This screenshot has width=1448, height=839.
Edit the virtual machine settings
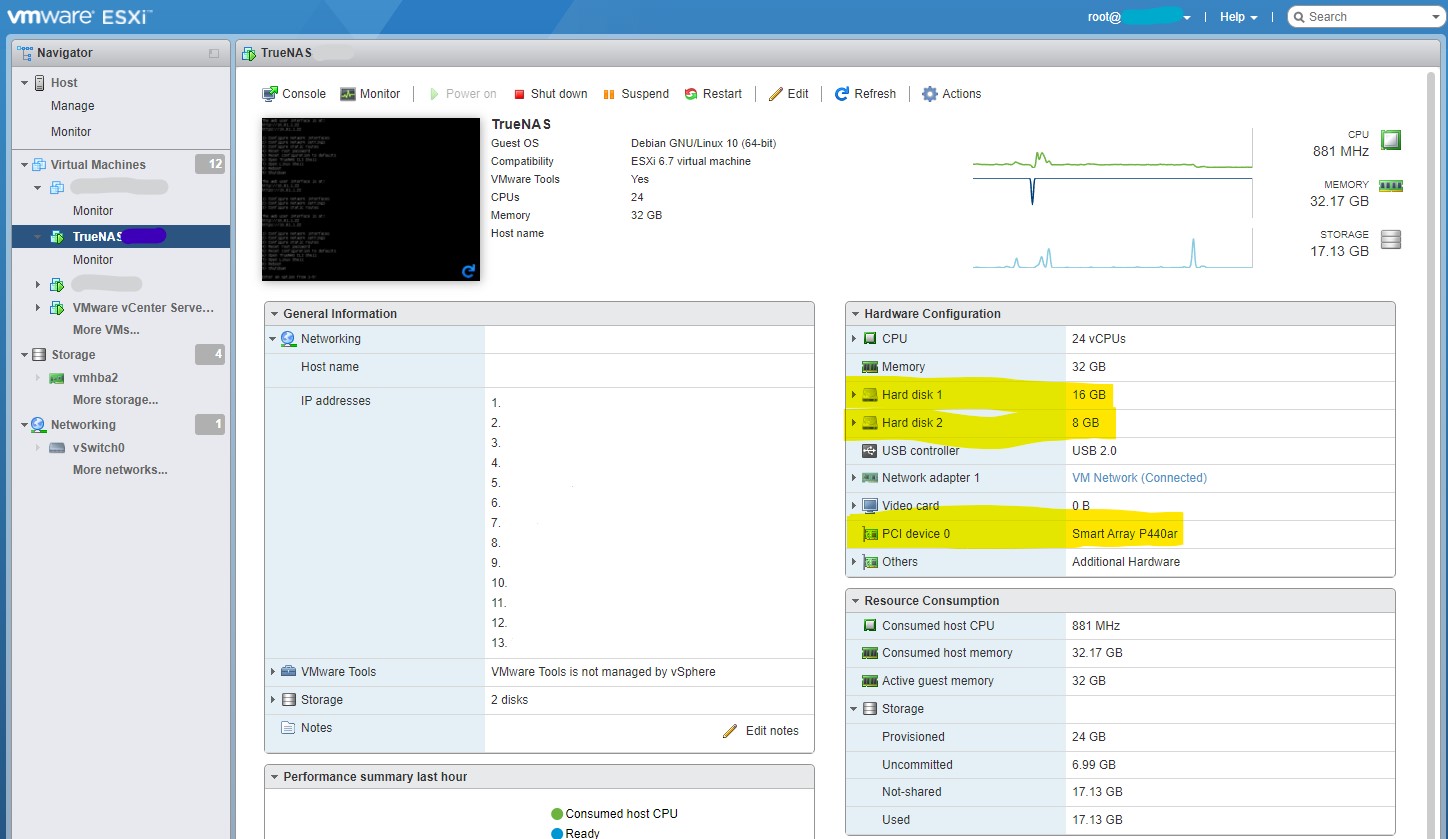tap(788, 94)
